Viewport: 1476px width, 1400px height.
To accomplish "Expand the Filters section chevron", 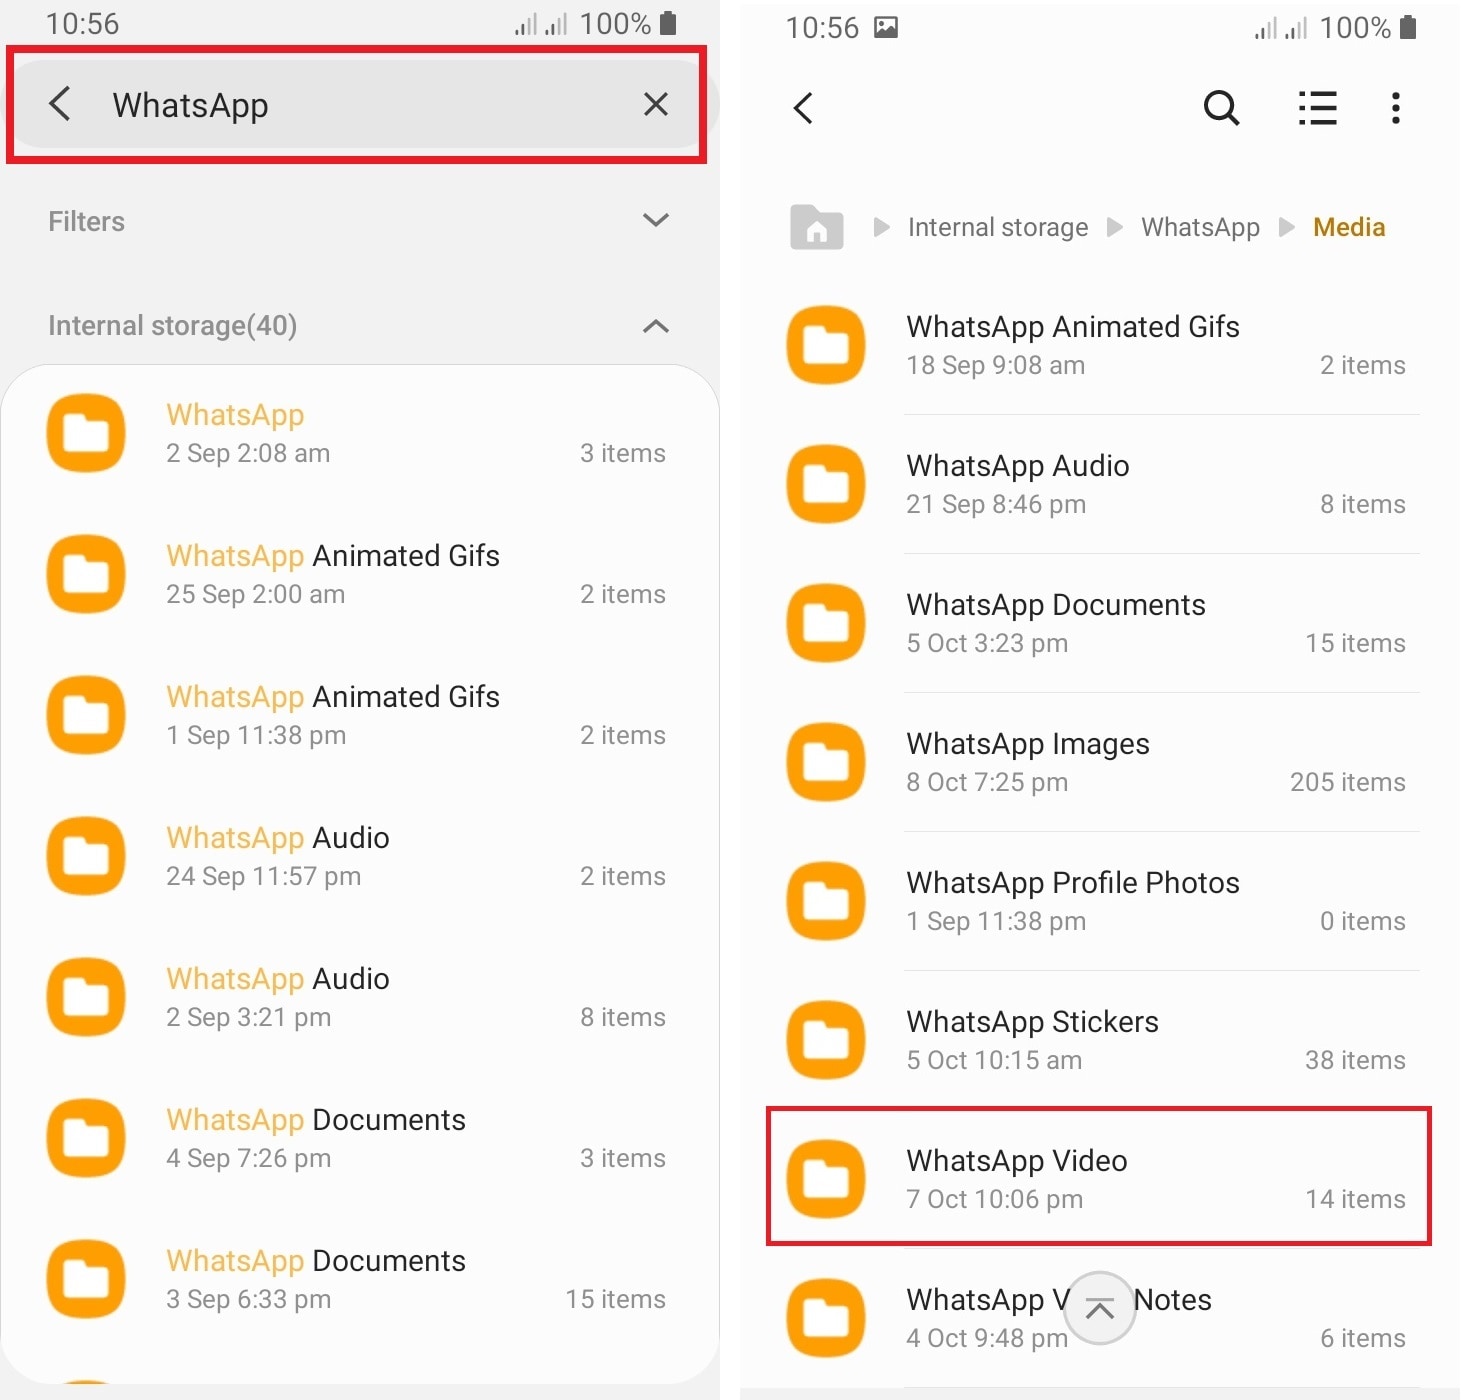I will (656, 221).
